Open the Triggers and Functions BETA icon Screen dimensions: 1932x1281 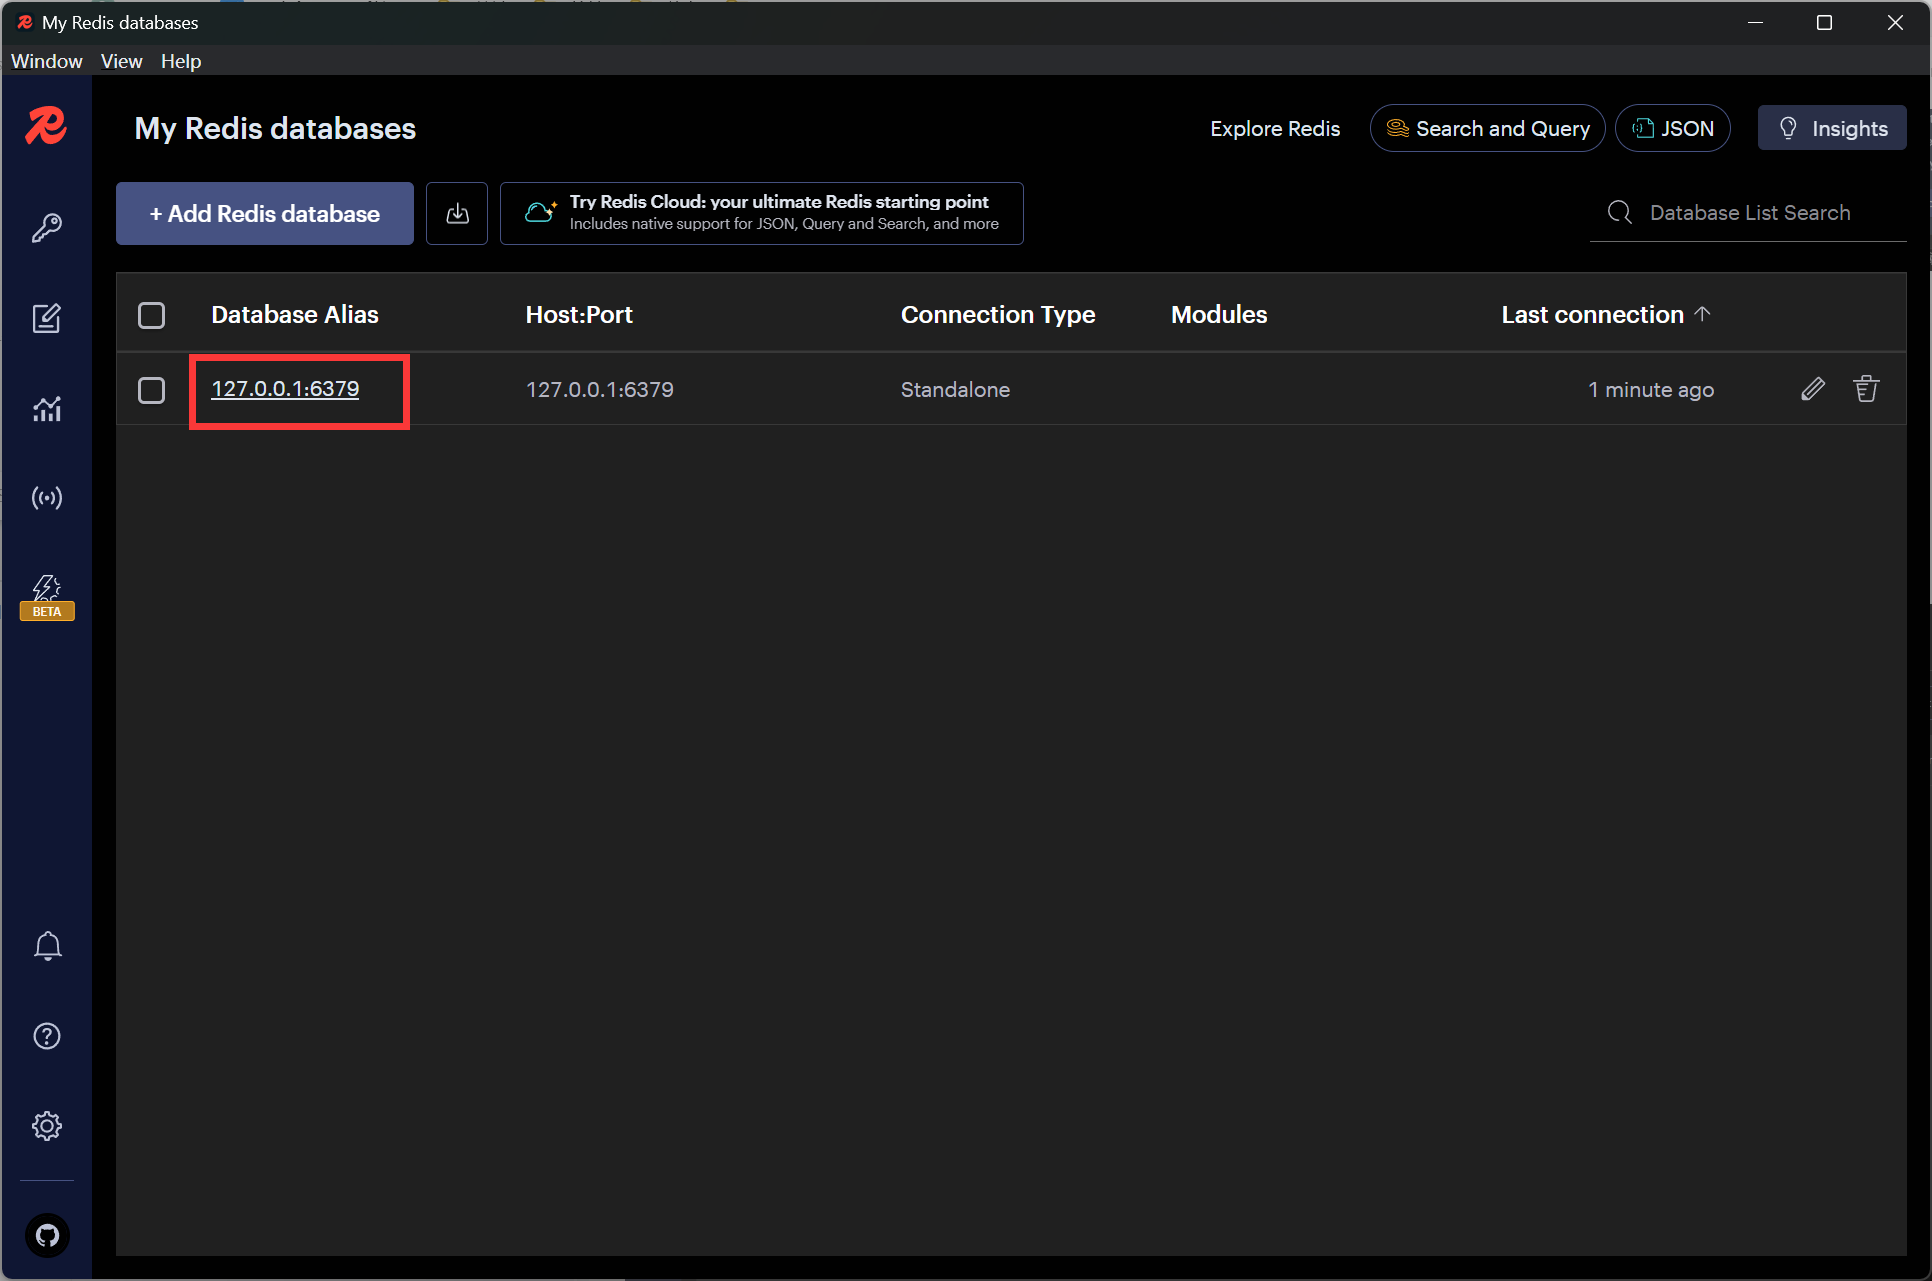tap(47, 596)
